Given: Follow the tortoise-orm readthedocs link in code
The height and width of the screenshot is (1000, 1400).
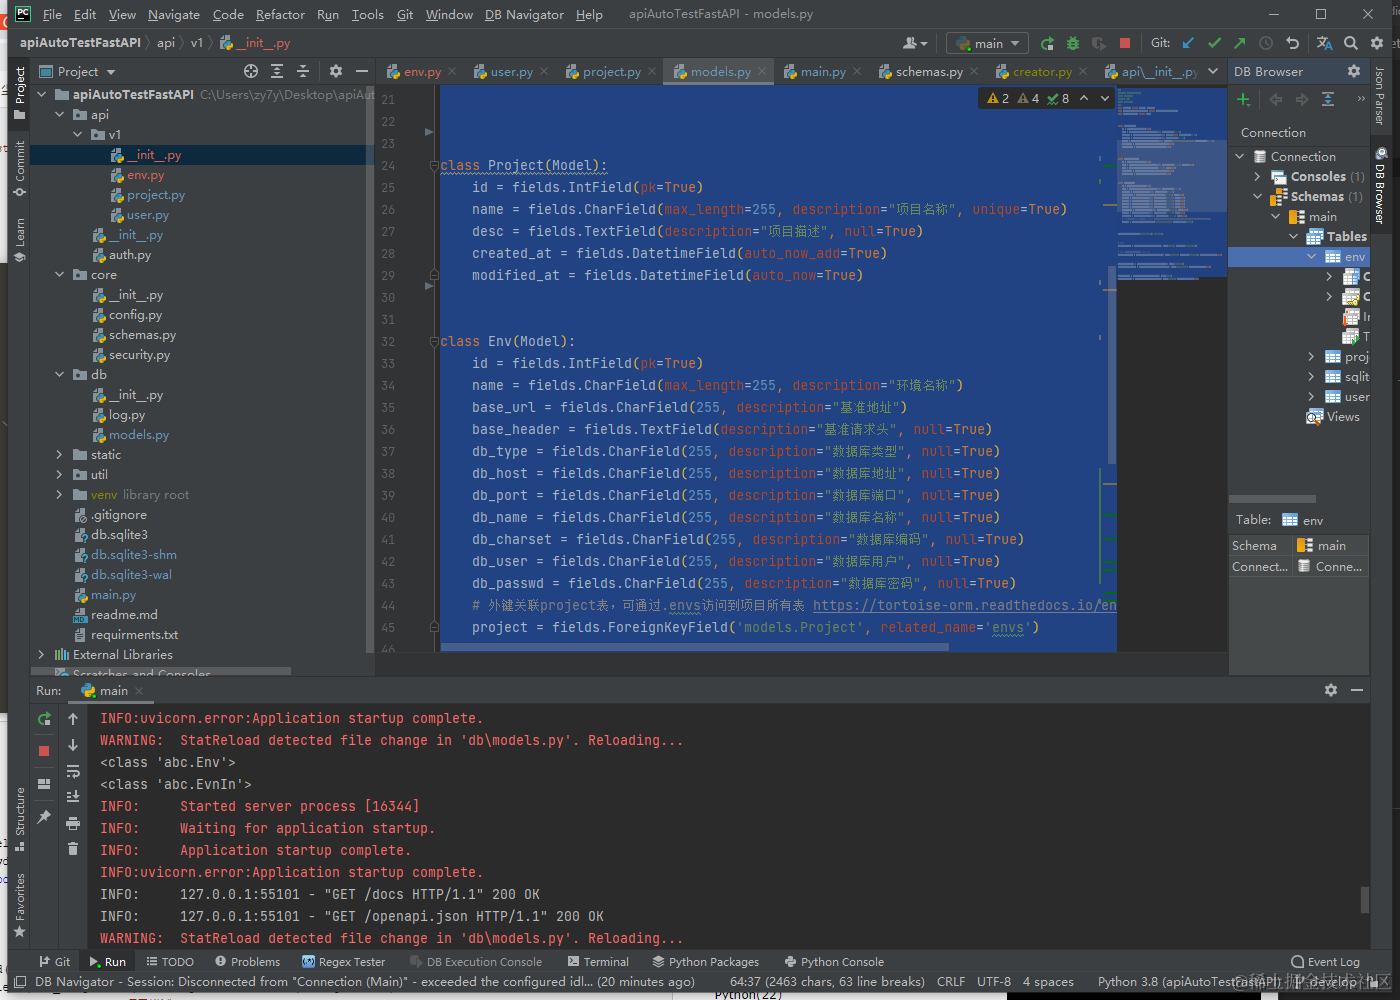Looking at the screenshot, I should click(964, 605).
